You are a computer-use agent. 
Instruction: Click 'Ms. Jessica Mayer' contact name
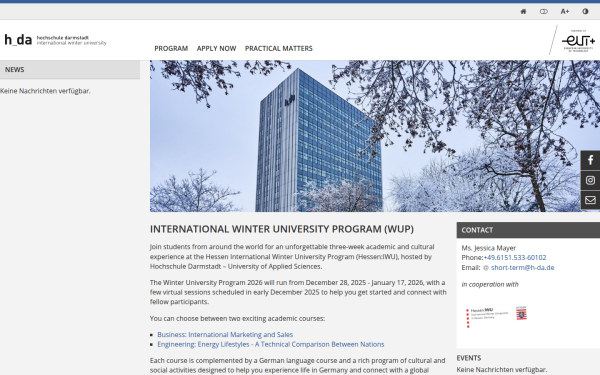click(x=489, y=248)
